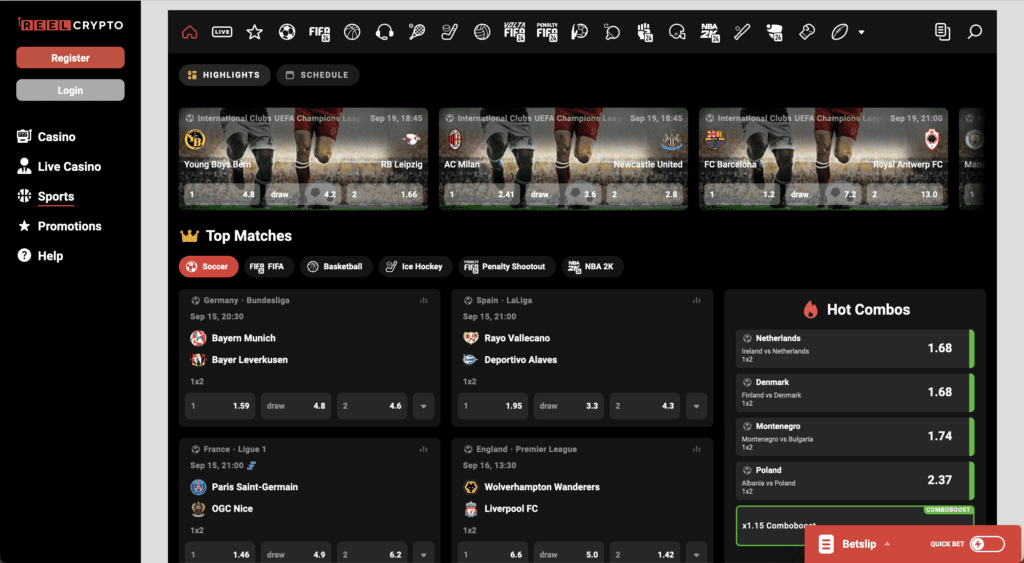Bet 1.2 on FC Barcelona win
The height and width of the screenshot is (563, 1024).
point(741,194)
